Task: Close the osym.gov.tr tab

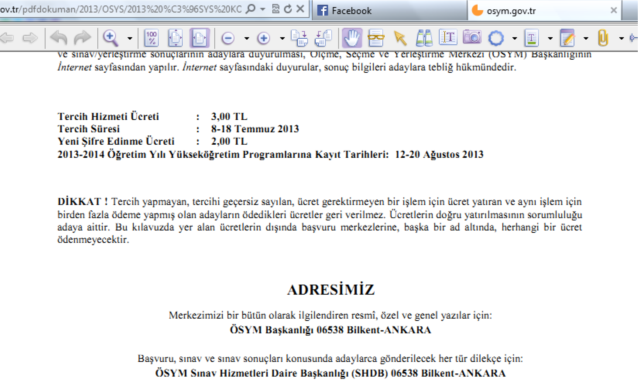Action: [x=613, y=11]
